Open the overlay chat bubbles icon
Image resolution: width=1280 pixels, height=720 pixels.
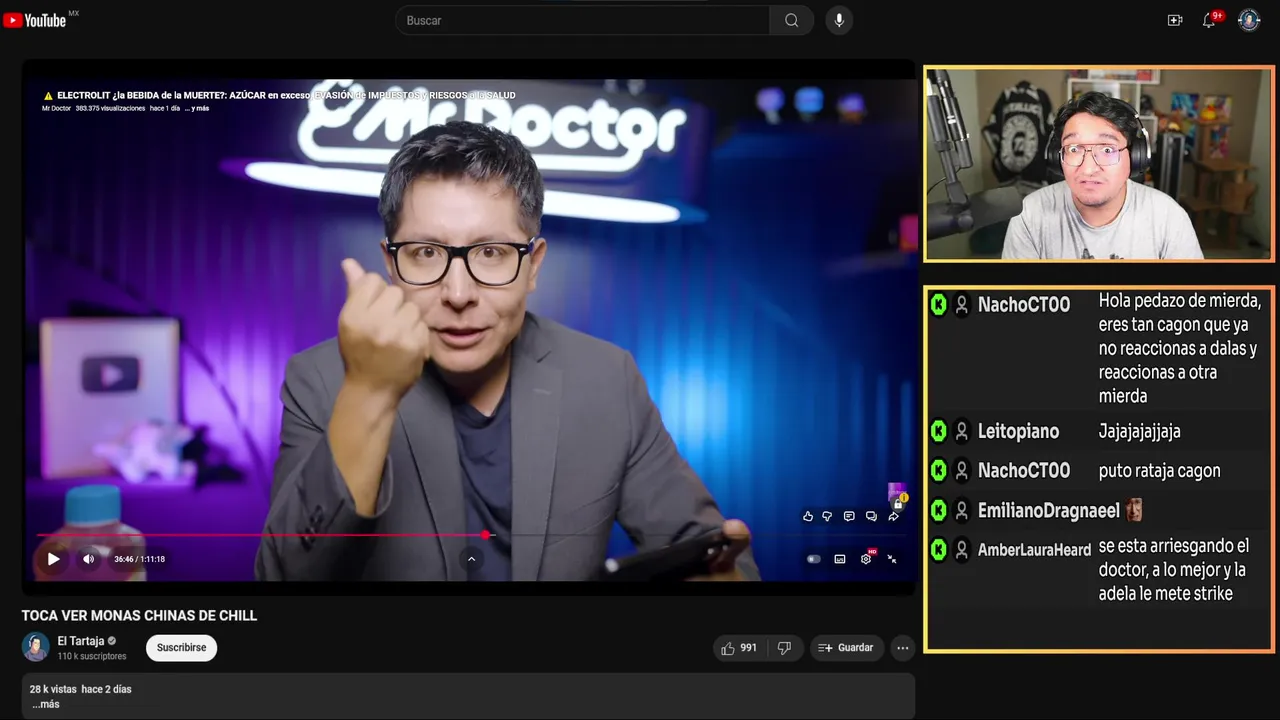871,516
